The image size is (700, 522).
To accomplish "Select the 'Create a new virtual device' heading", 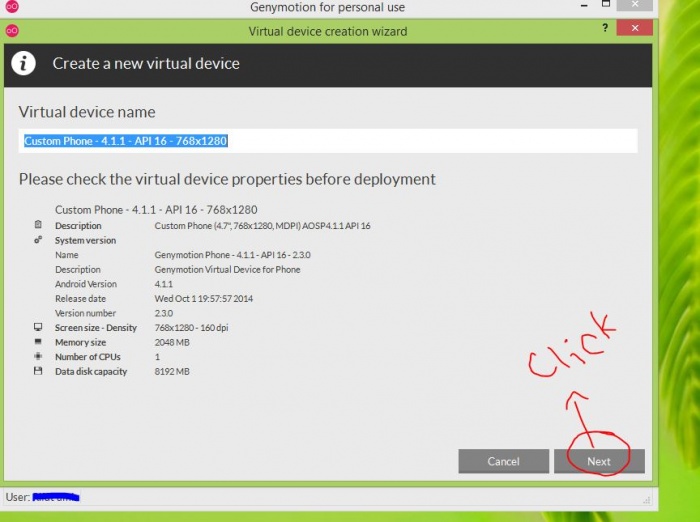I will pos(146,63).
